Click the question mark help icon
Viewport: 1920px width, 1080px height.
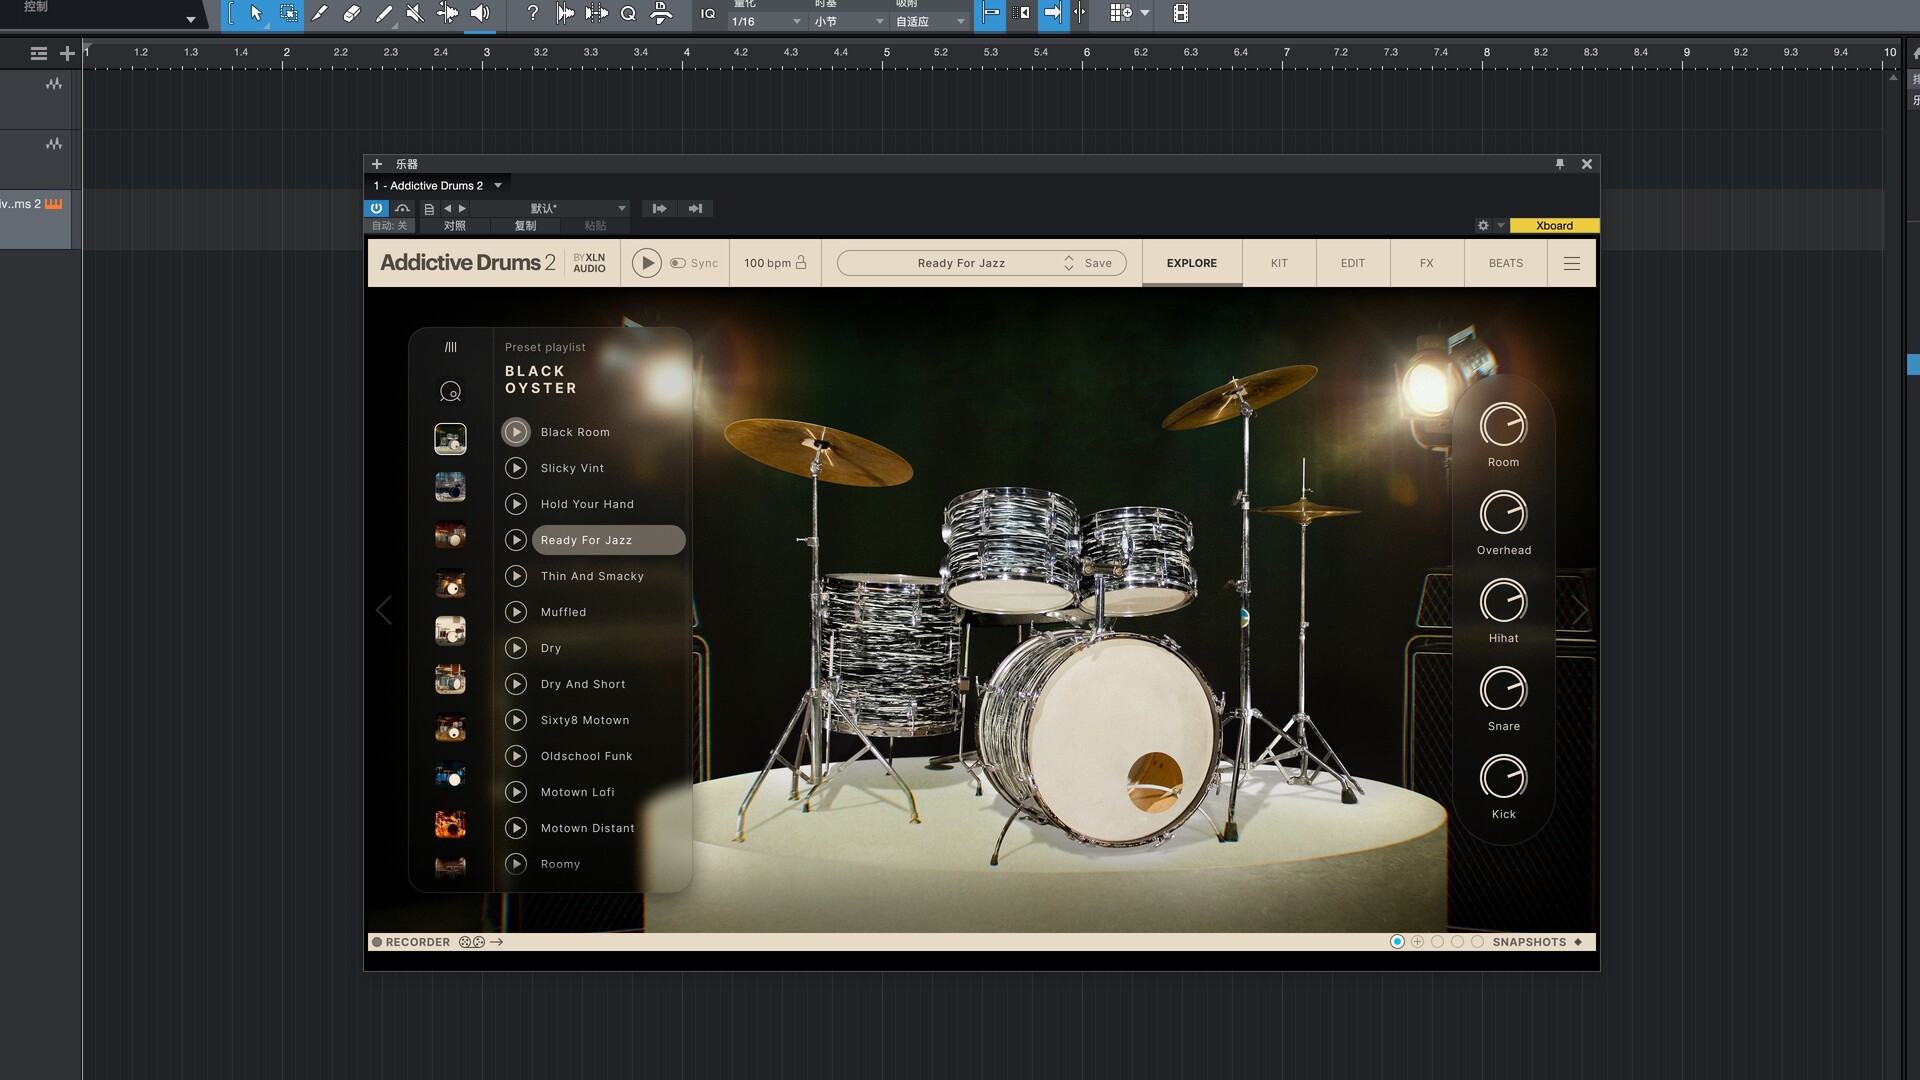coord(533,13)
